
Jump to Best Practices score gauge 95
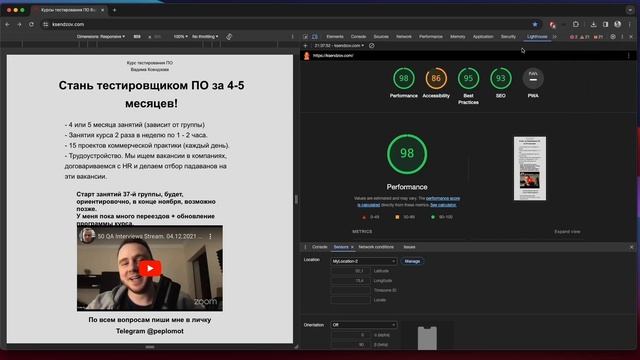[x=468, y=78]
